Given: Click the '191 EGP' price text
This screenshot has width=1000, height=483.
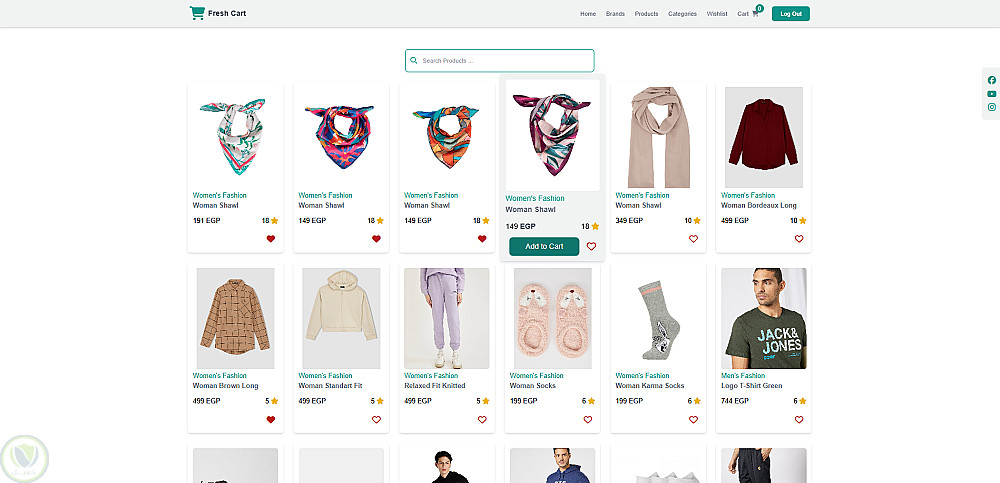Looking at the screenshot, I should (207, 221).
